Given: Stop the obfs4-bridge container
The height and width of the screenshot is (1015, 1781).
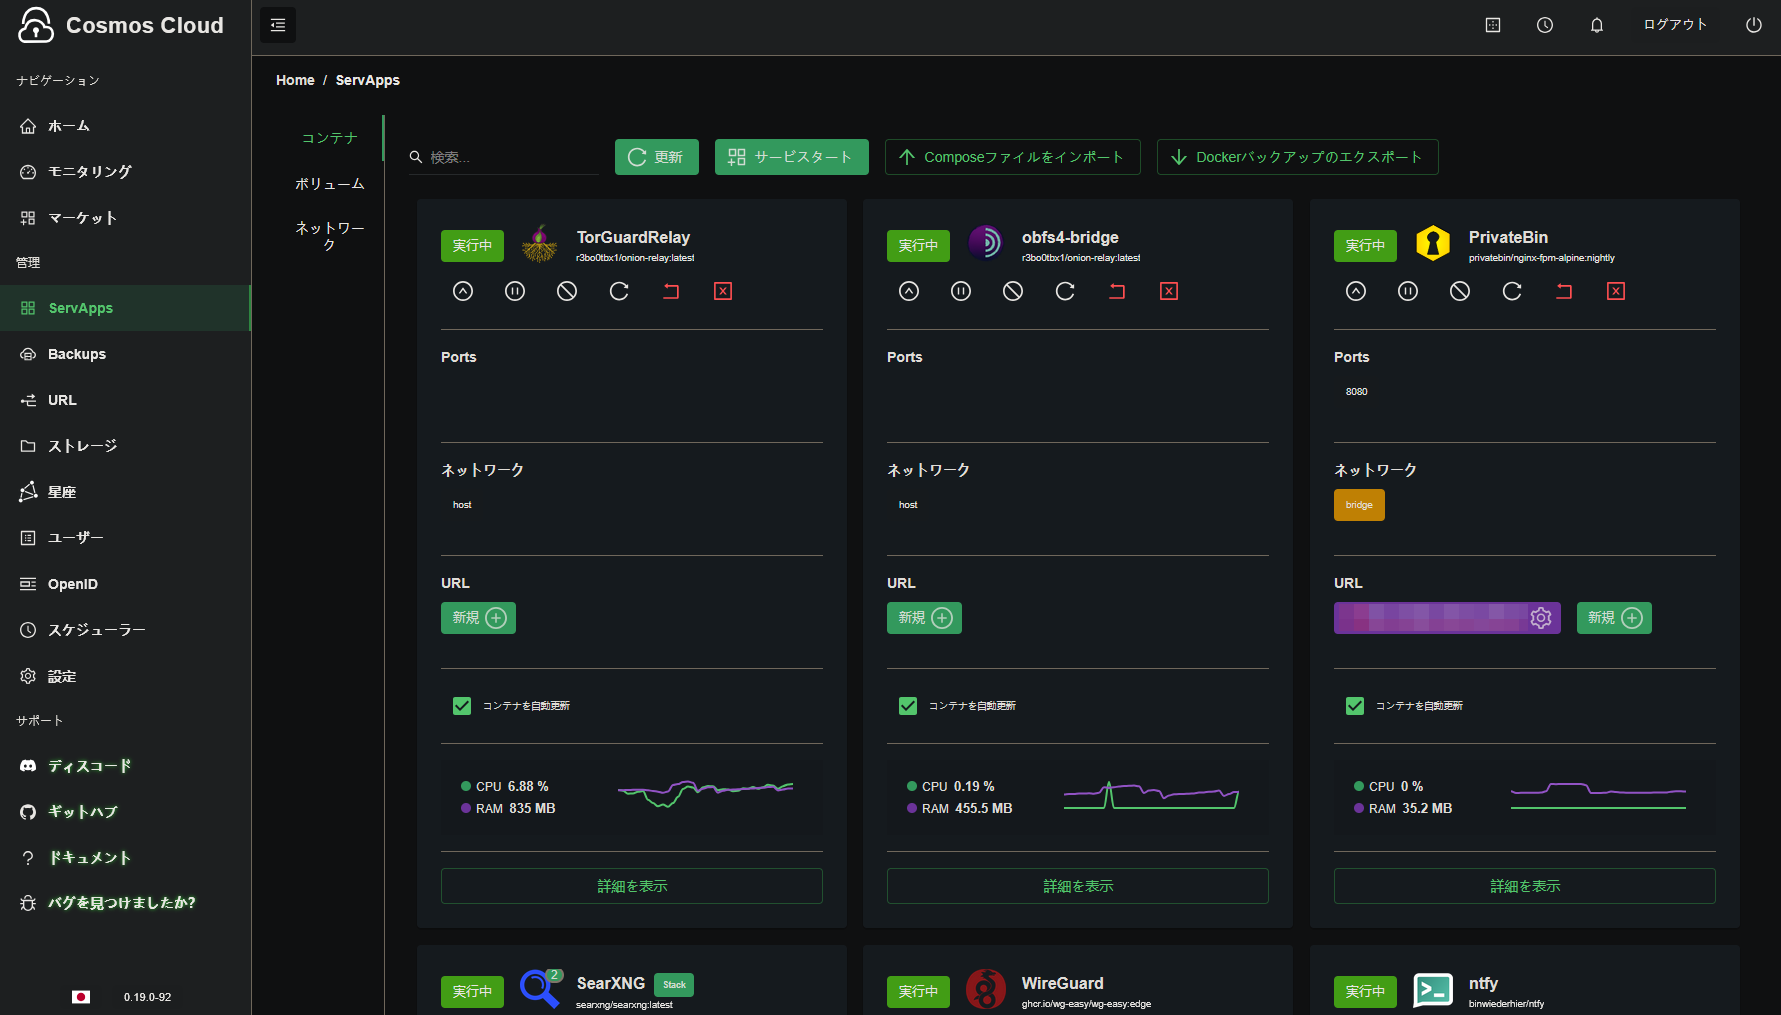Looking at the screenshot, I should pos(1013,291).
